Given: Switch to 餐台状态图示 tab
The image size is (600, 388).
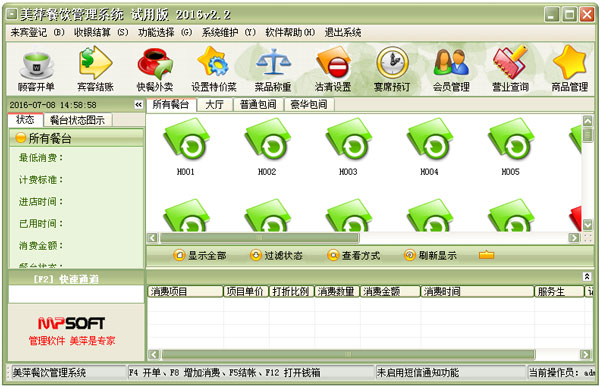Looking at the screenshot, I should point(77,120).
